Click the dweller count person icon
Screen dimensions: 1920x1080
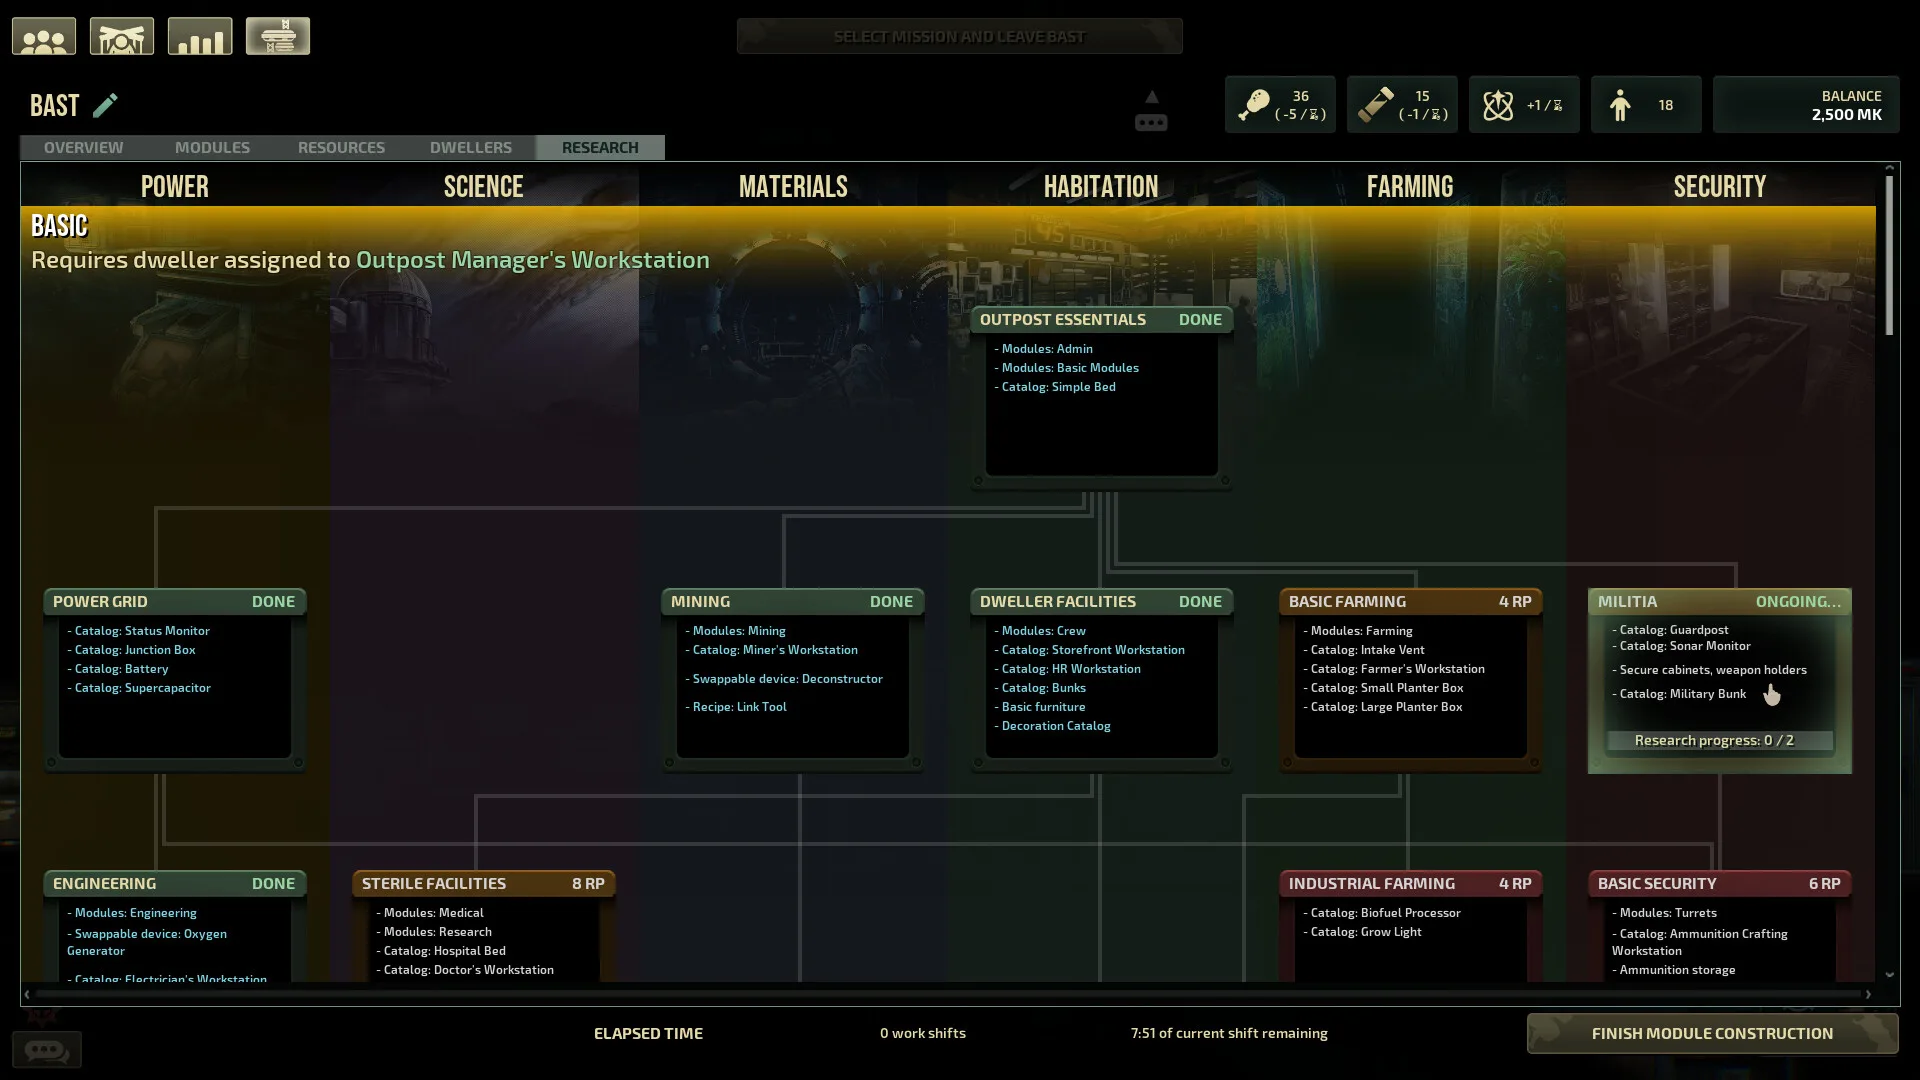click(1620, 105)
